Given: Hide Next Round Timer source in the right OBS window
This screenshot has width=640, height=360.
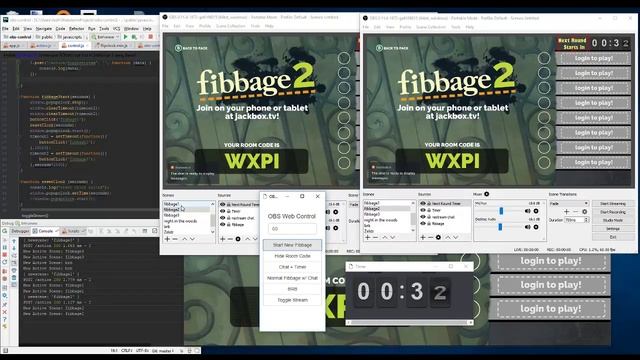Looking at the screenshot, I should click(x=423, y=203).
